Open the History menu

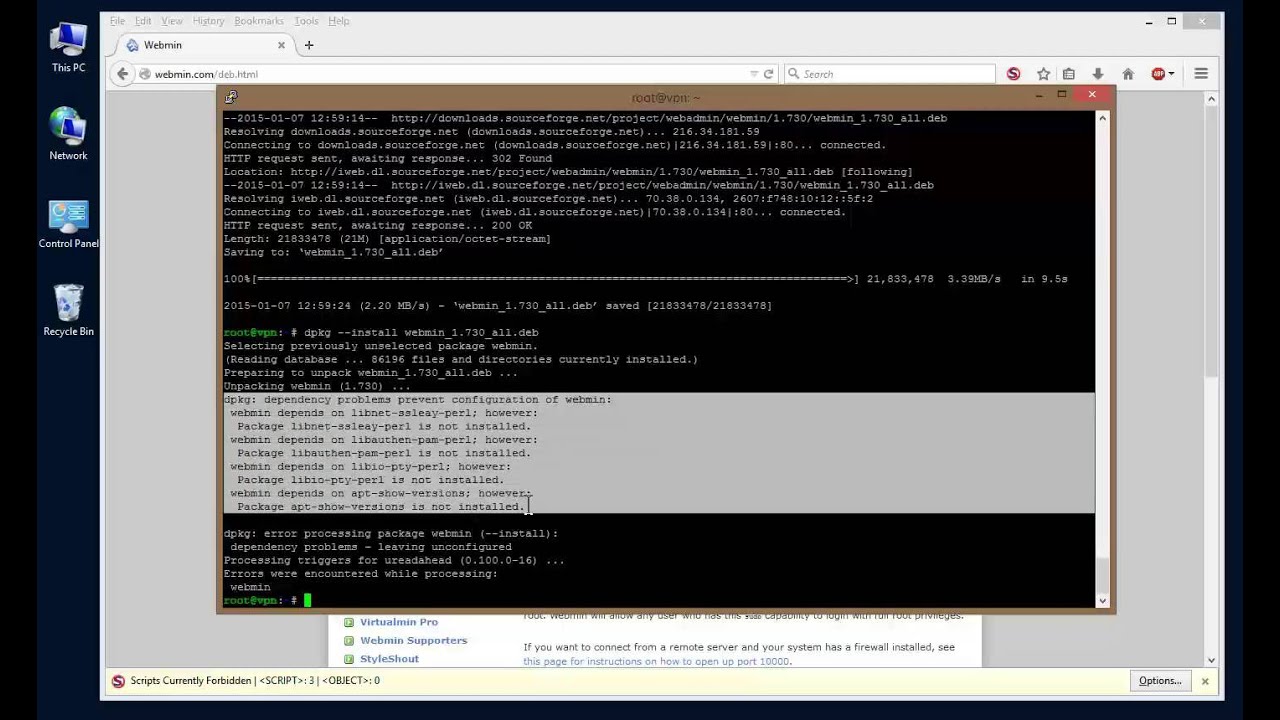click(x=208, y=21)
